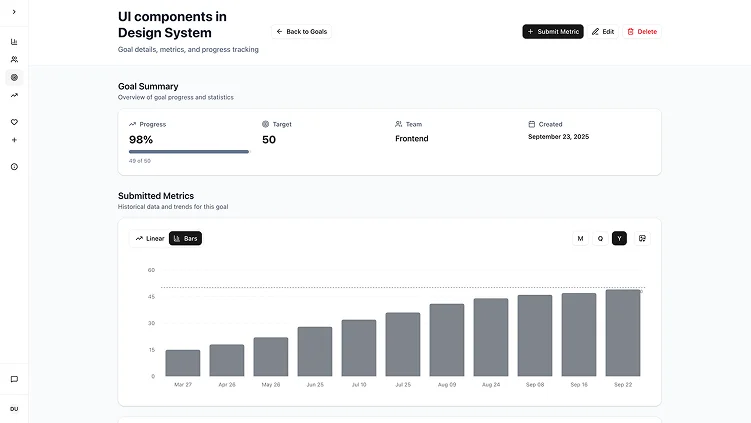Click the Submit Metric button
The width and height of the screenshot is (751, 423).
[553, 32]
